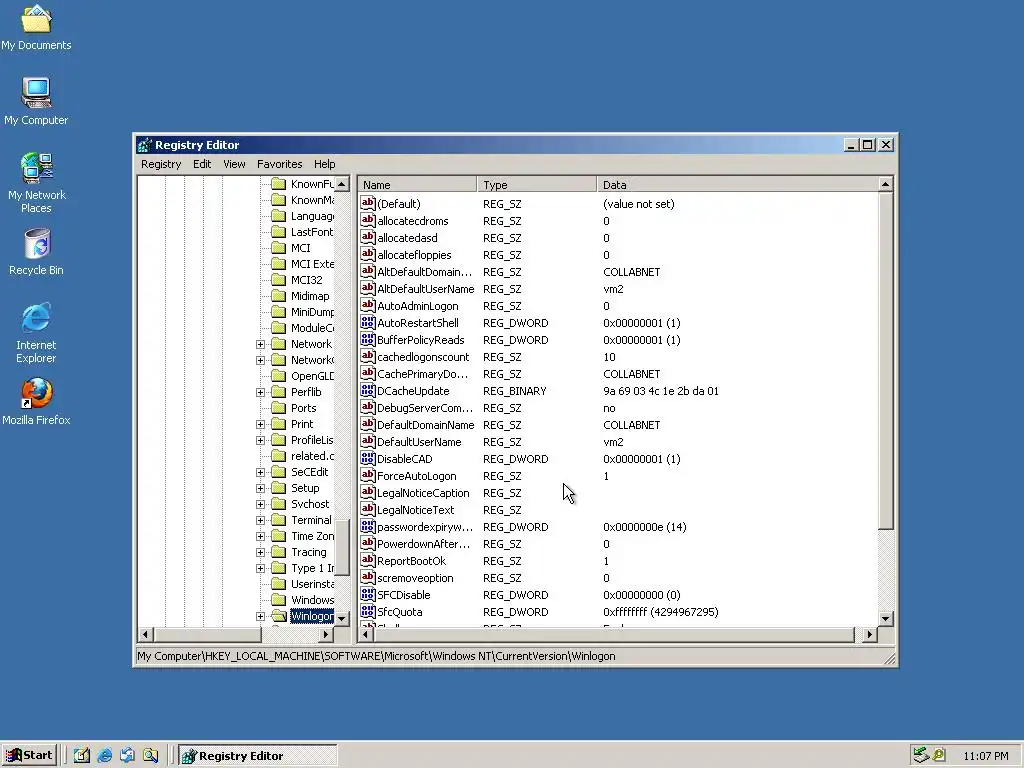
Task: Open Recycle Bin desktop icon
Action: pyautogui.click(x=36, y=252)
